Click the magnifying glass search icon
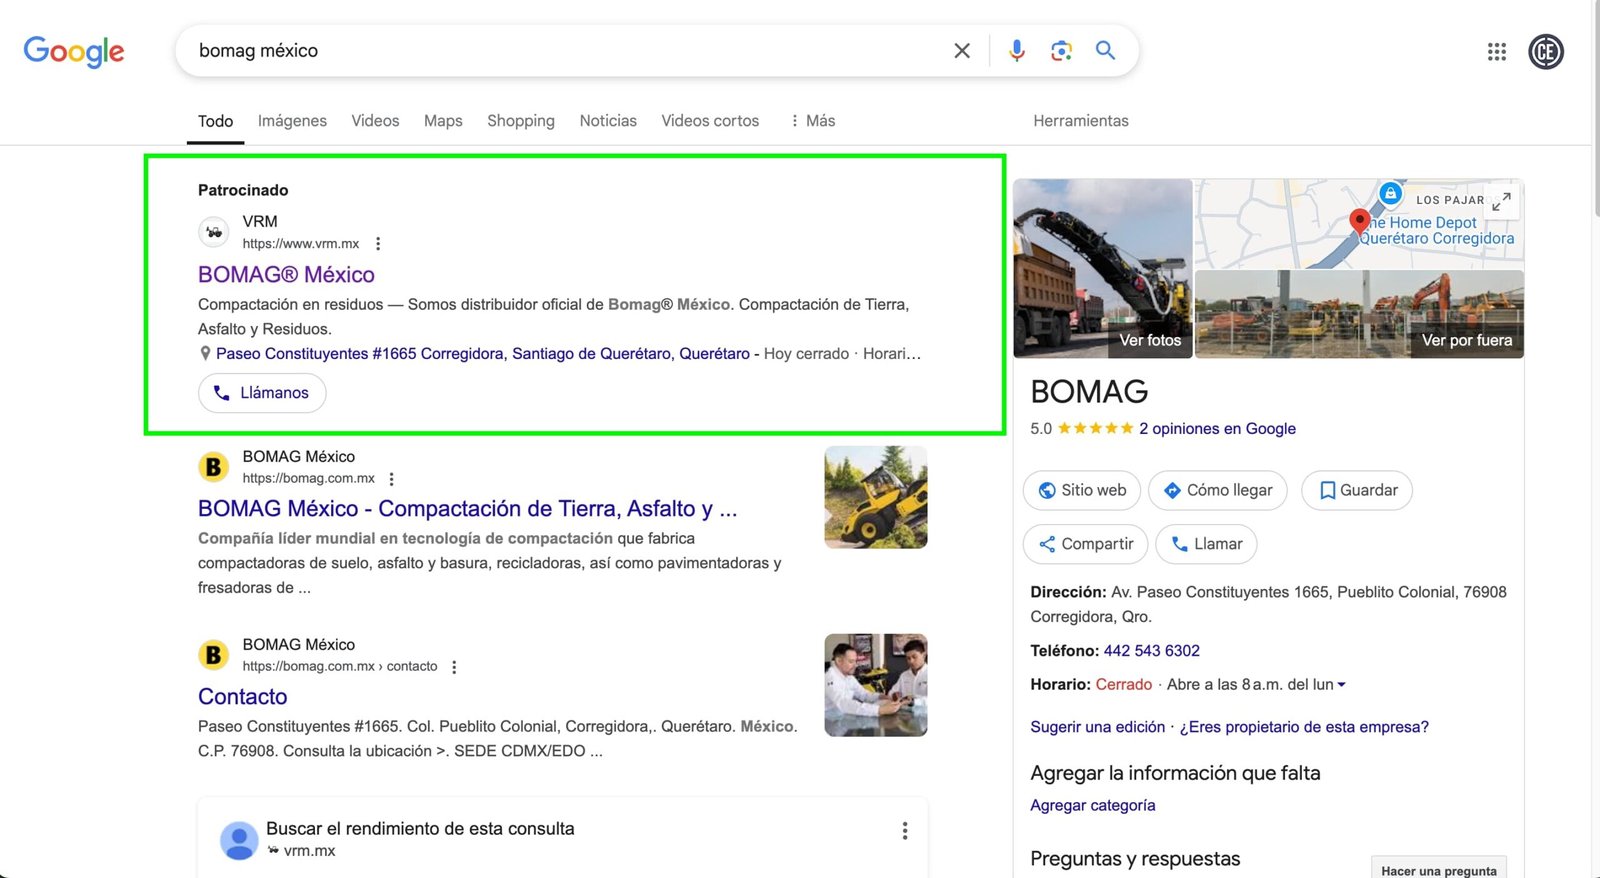 [x=1105, y=51]
